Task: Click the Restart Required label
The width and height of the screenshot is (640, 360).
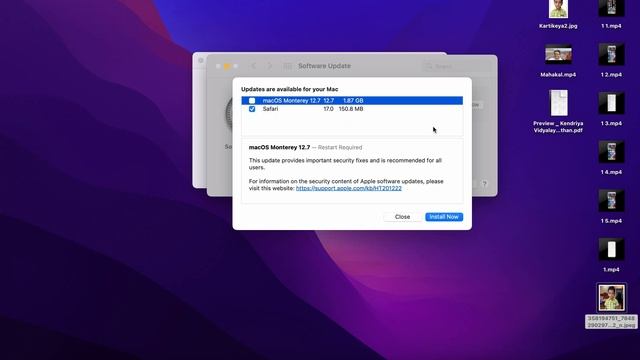Action: pos(340,147)
